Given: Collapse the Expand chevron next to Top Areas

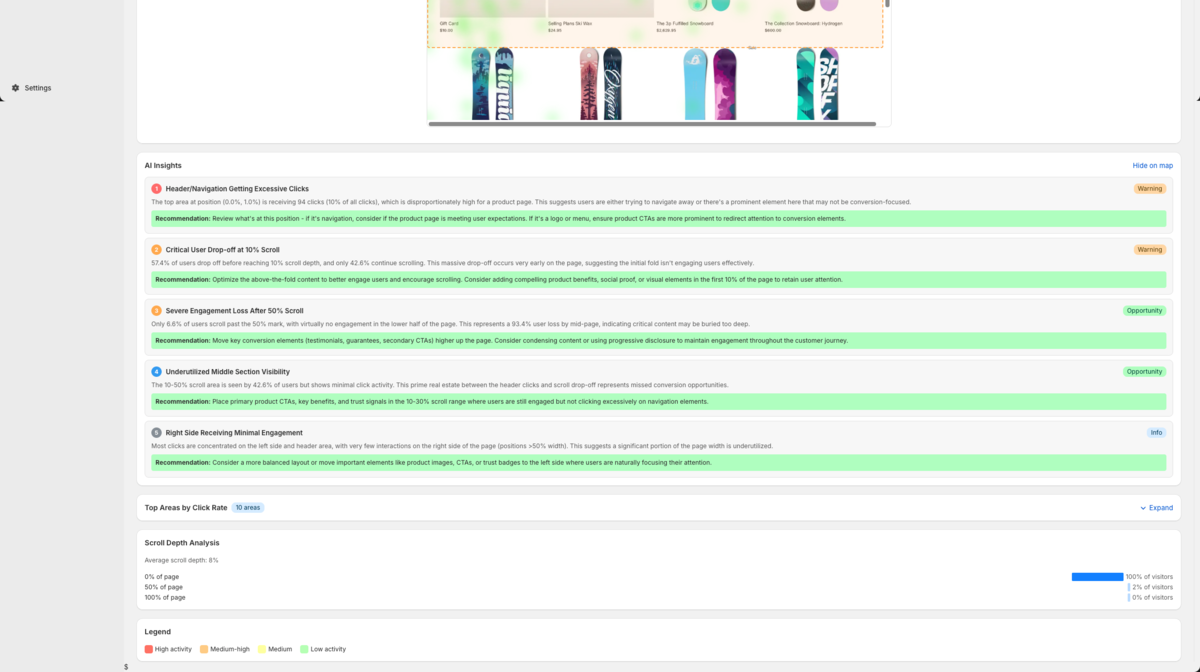Looking at the screenshot, I should tap(1143, 508).
